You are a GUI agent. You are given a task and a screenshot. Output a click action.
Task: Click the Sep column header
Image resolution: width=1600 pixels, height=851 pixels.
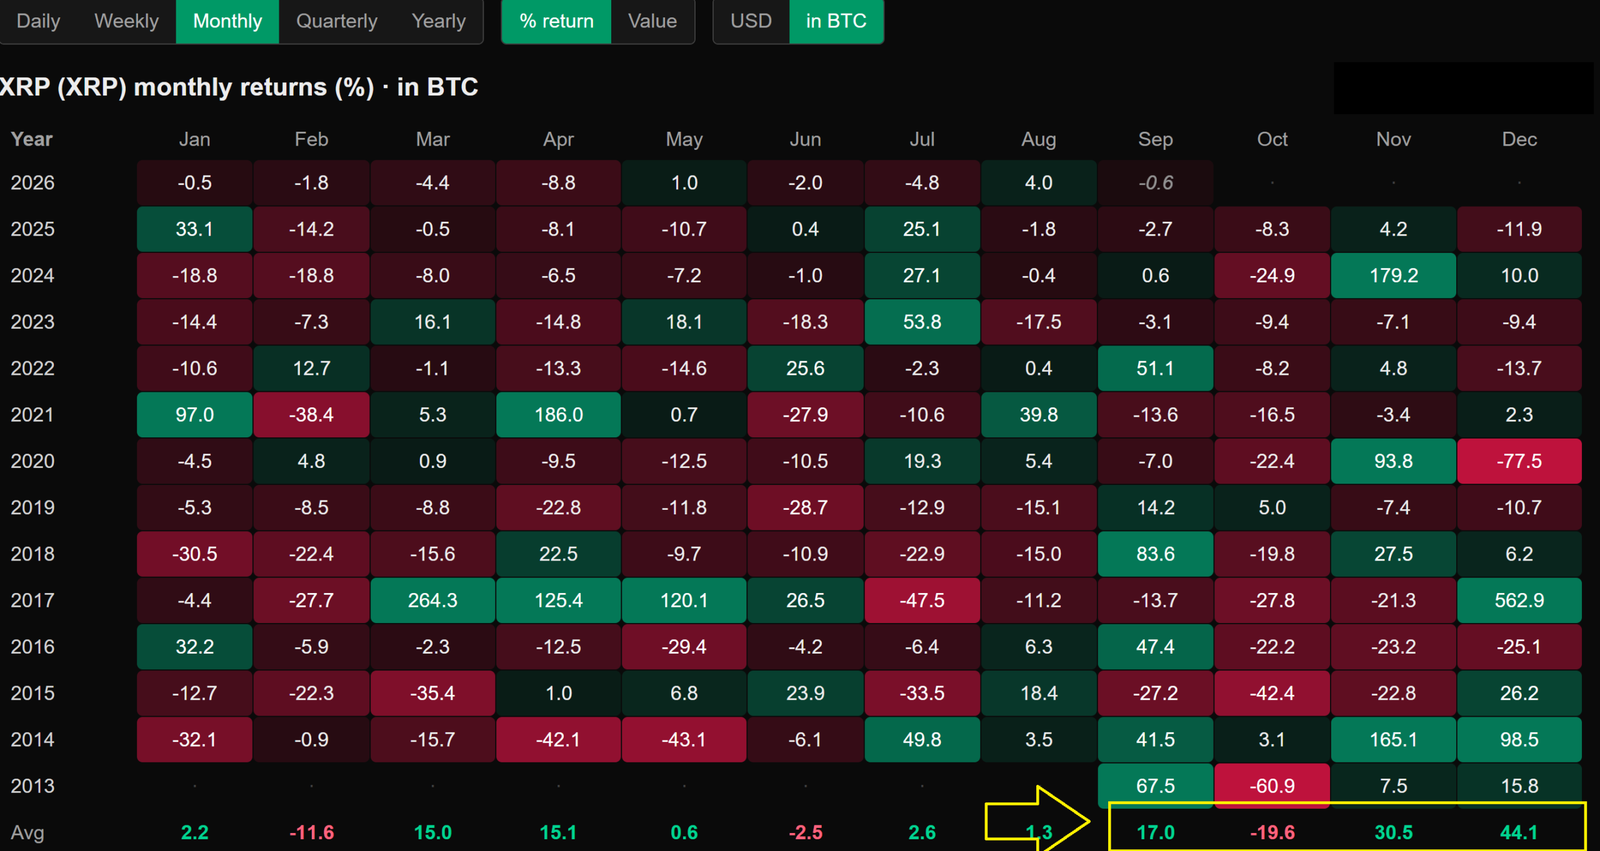[1155, 139]
